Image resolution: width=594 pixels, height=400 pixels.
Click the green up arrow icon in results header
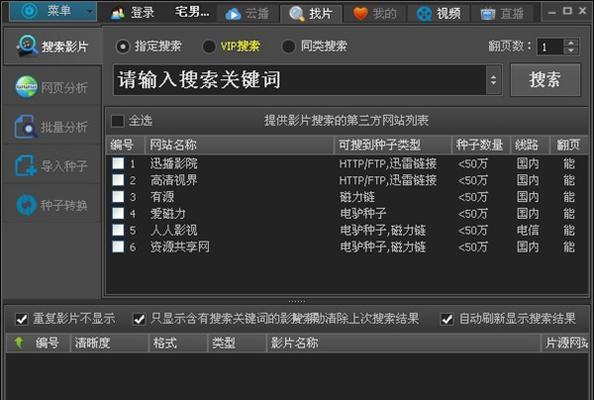(19, 343)
